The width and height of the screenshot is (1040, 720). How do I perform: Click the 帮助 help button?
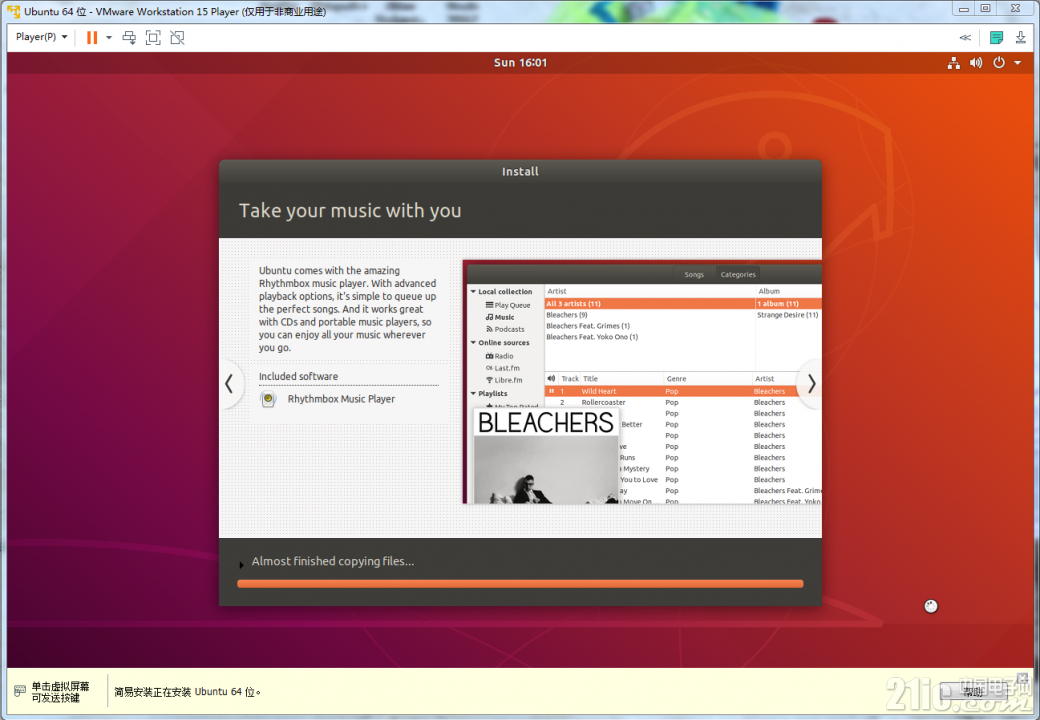point(973,692)
